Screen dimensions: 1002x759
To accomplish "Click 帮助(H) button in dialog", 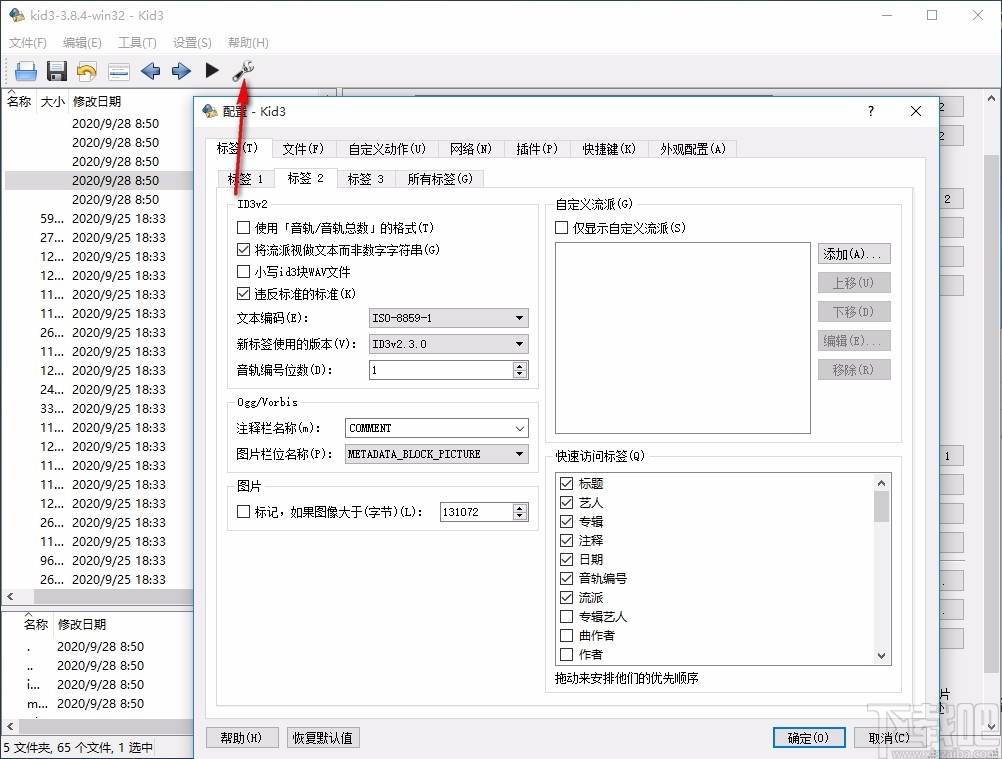I will (242, 738).
